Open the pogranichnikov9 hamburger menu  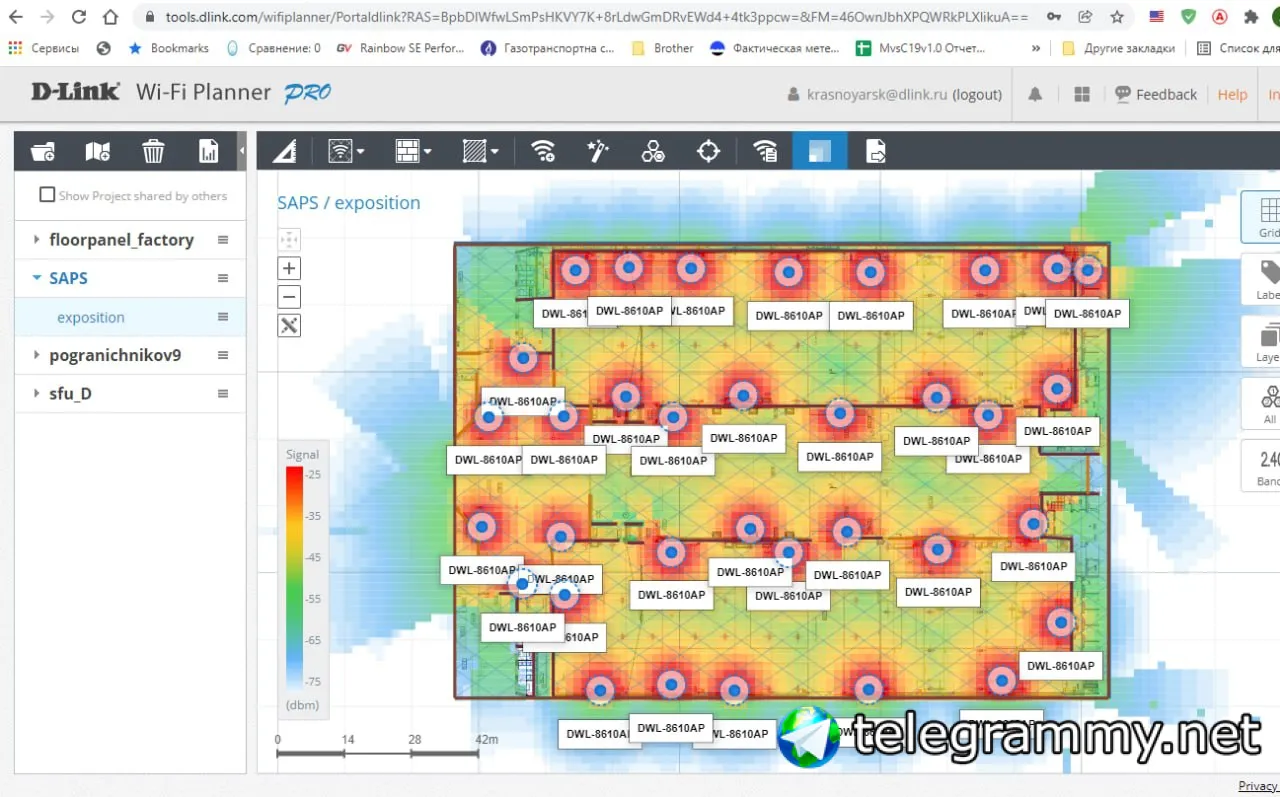(x=223, y=355)
